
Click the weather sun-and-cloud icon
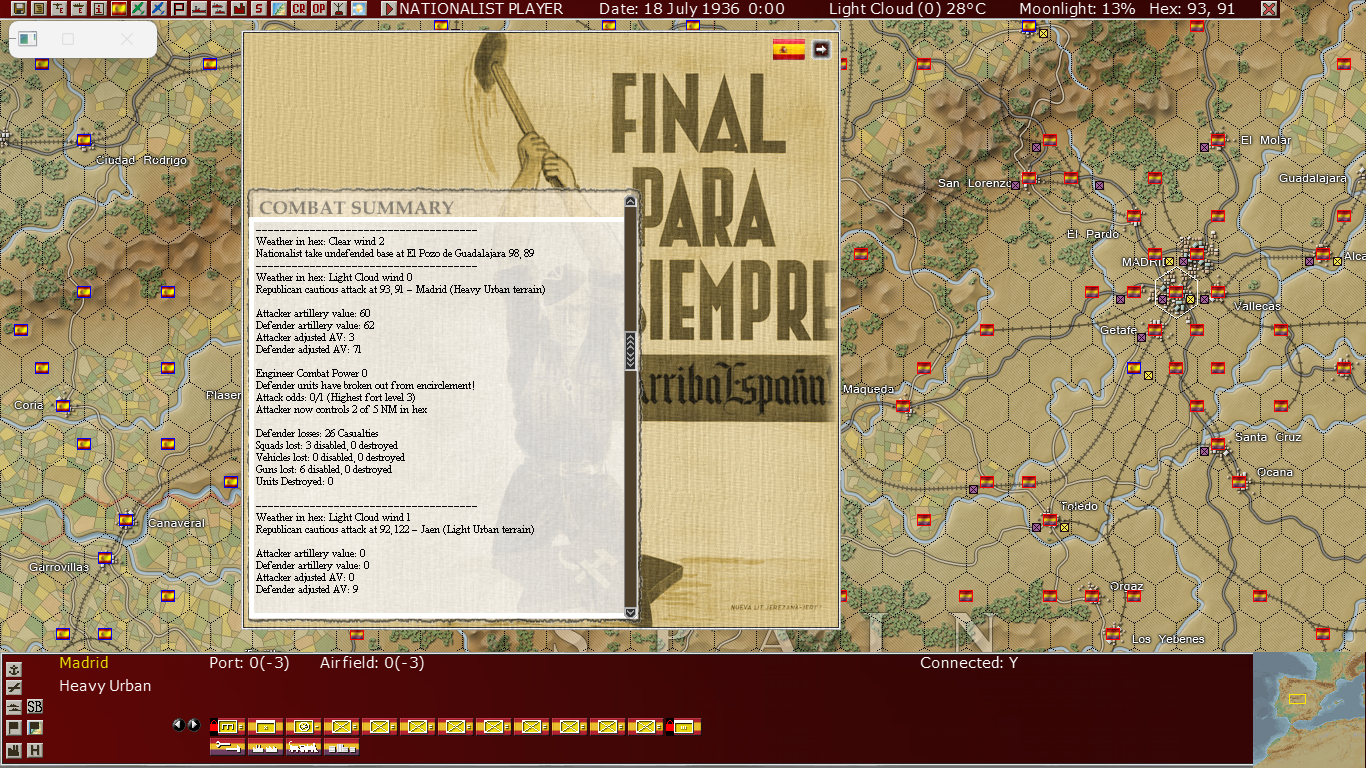(359, 9)
